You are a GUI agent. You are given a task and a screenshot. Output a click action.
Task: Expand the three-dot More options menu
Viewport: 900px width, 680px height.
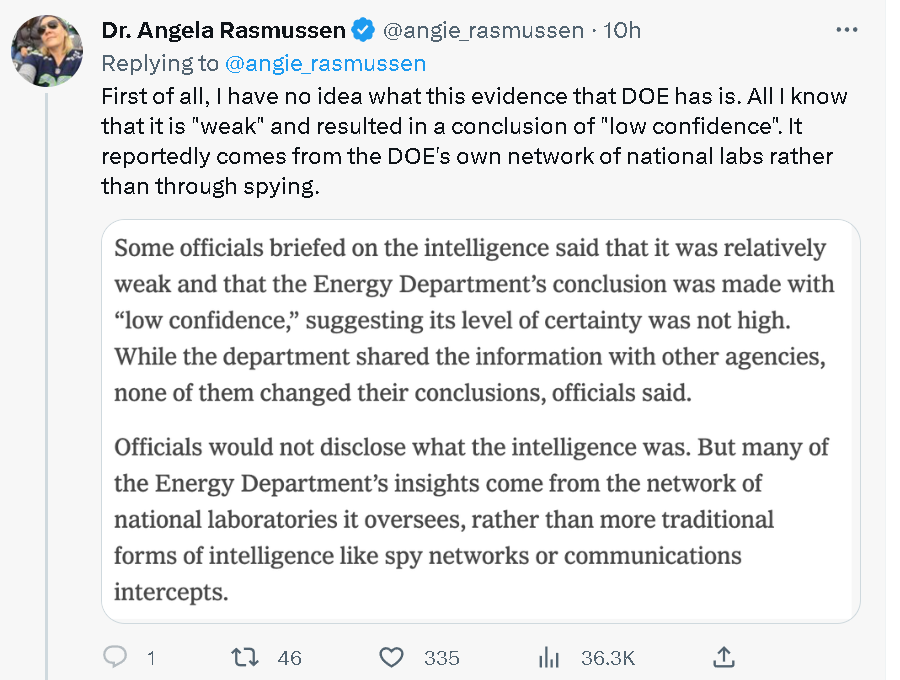pyautogui.click(x=847, y=30)
